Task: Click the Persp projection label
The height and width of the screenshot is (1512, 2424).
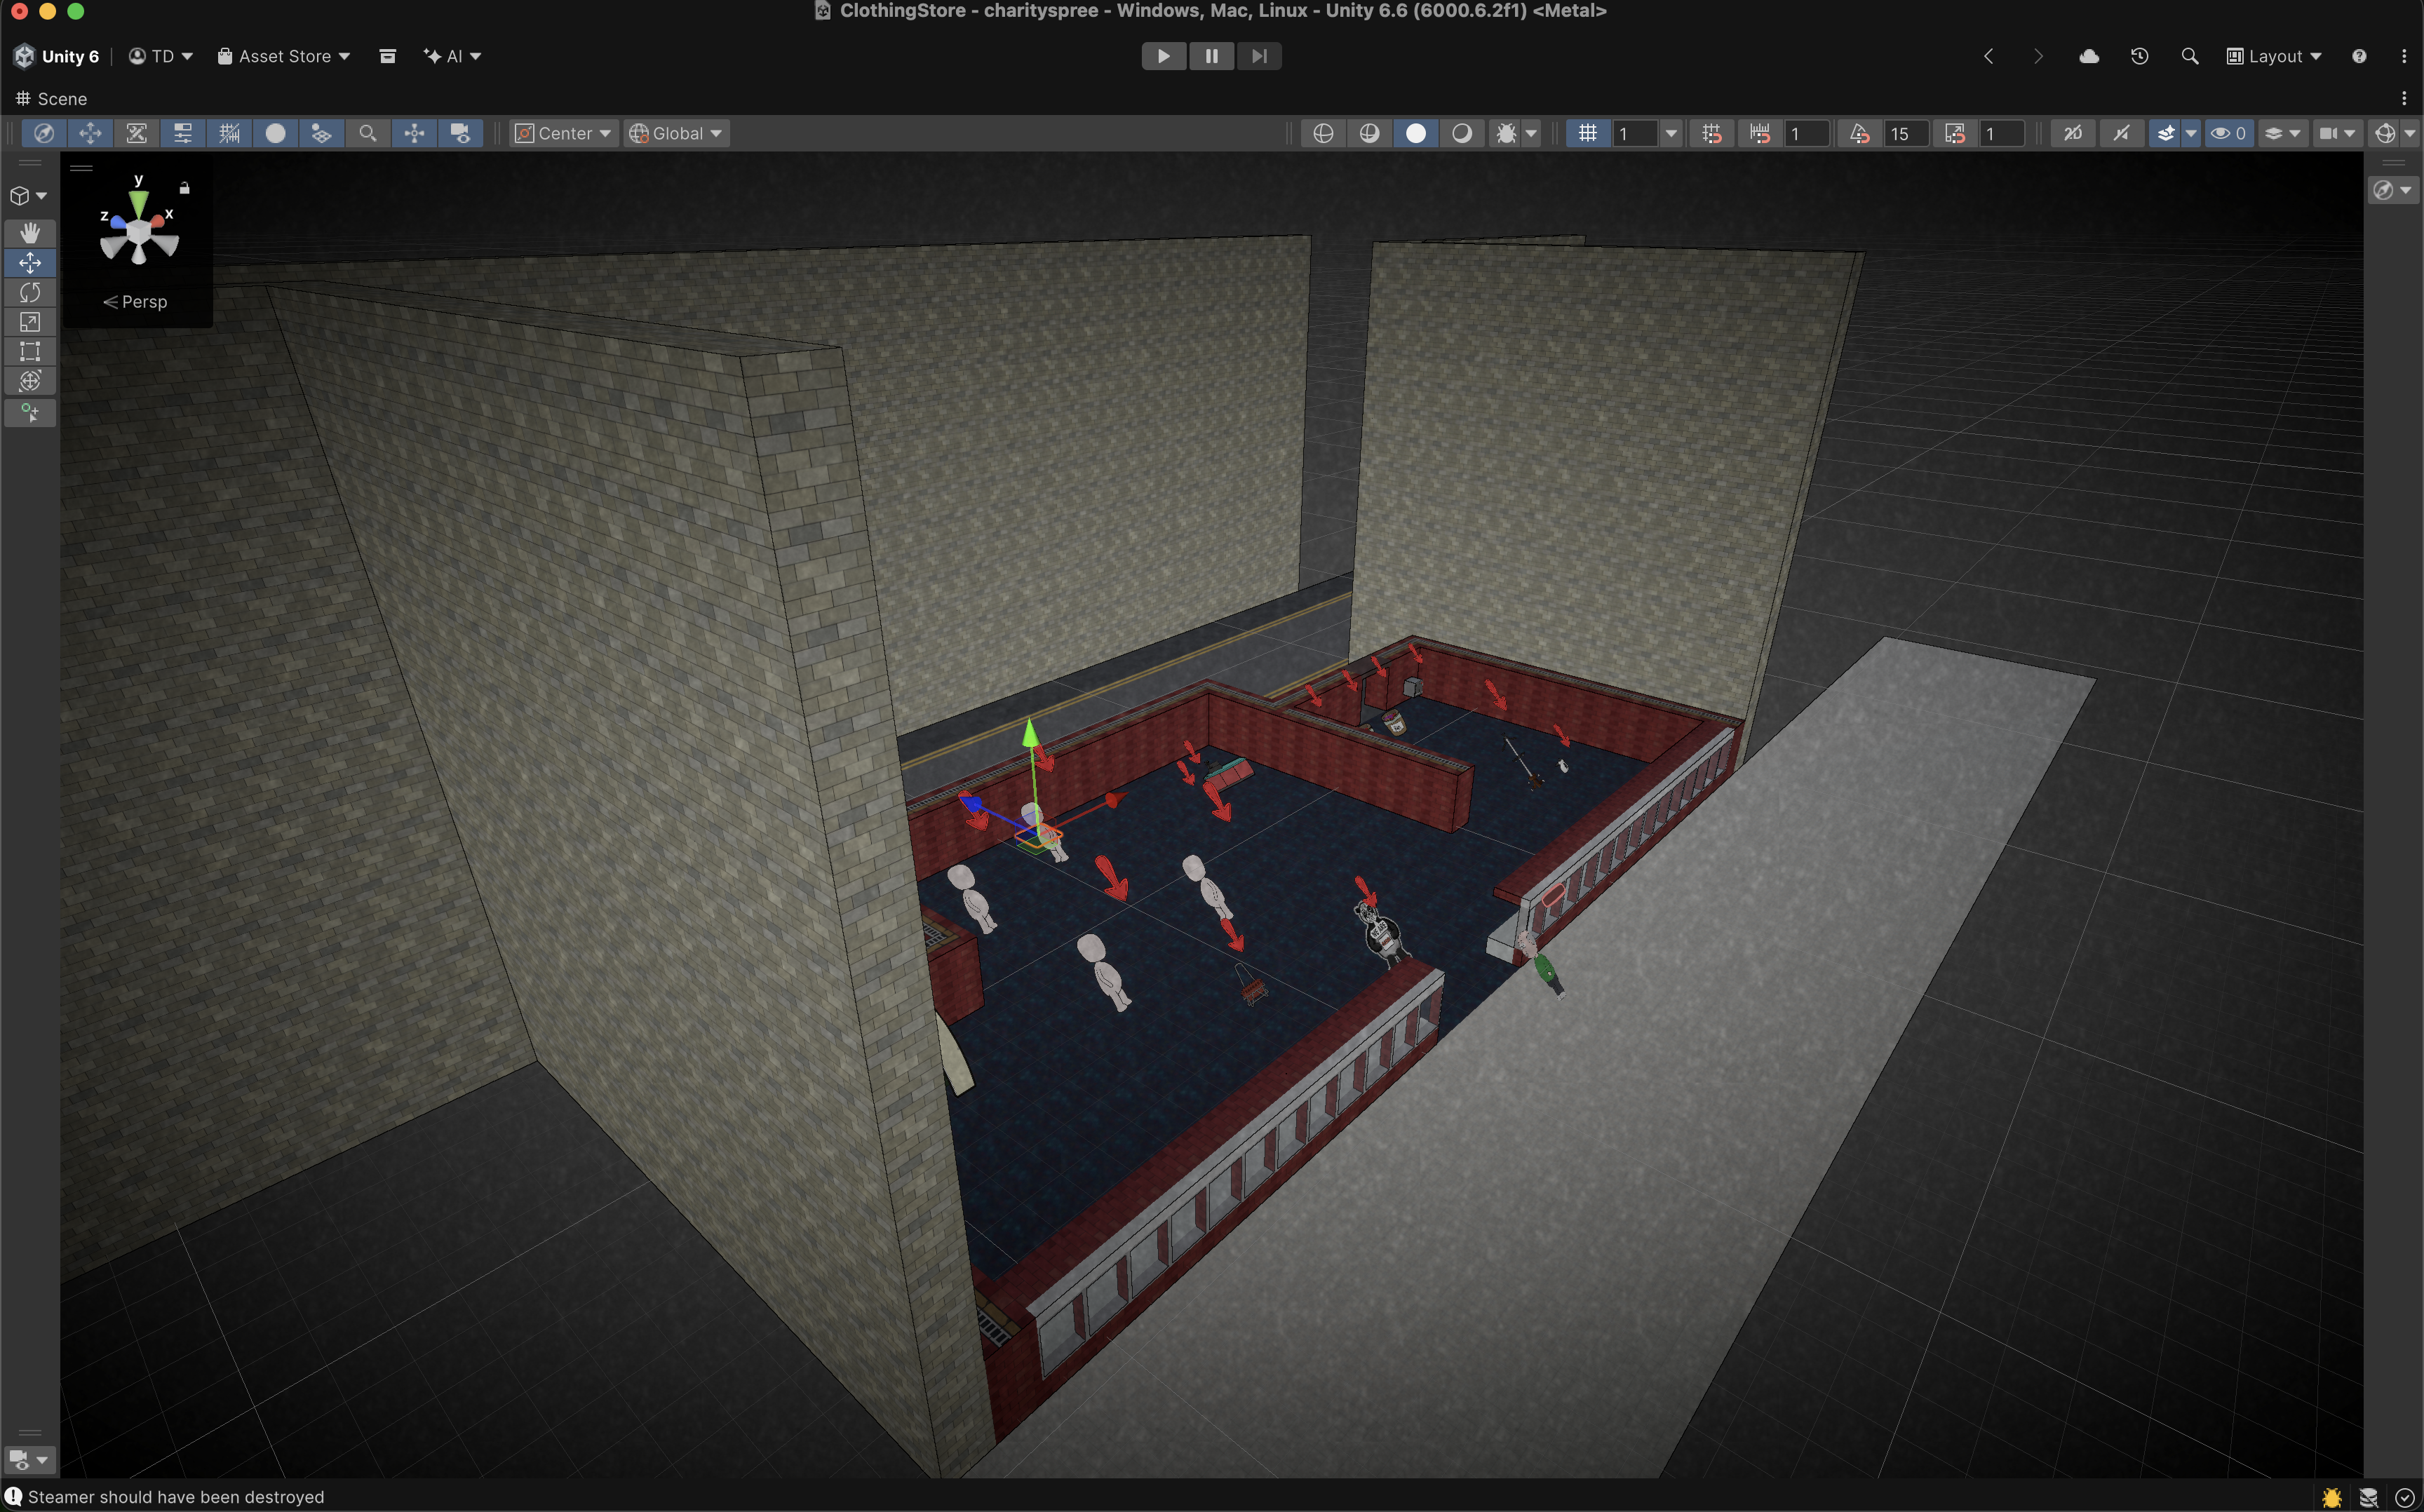Action: pyautogui.click(x=135, y=302)
